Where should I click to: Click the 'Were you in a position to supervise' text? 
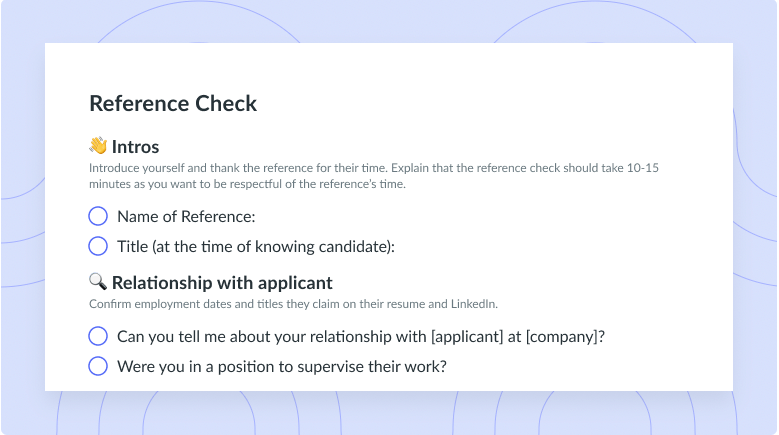[282, 367]
